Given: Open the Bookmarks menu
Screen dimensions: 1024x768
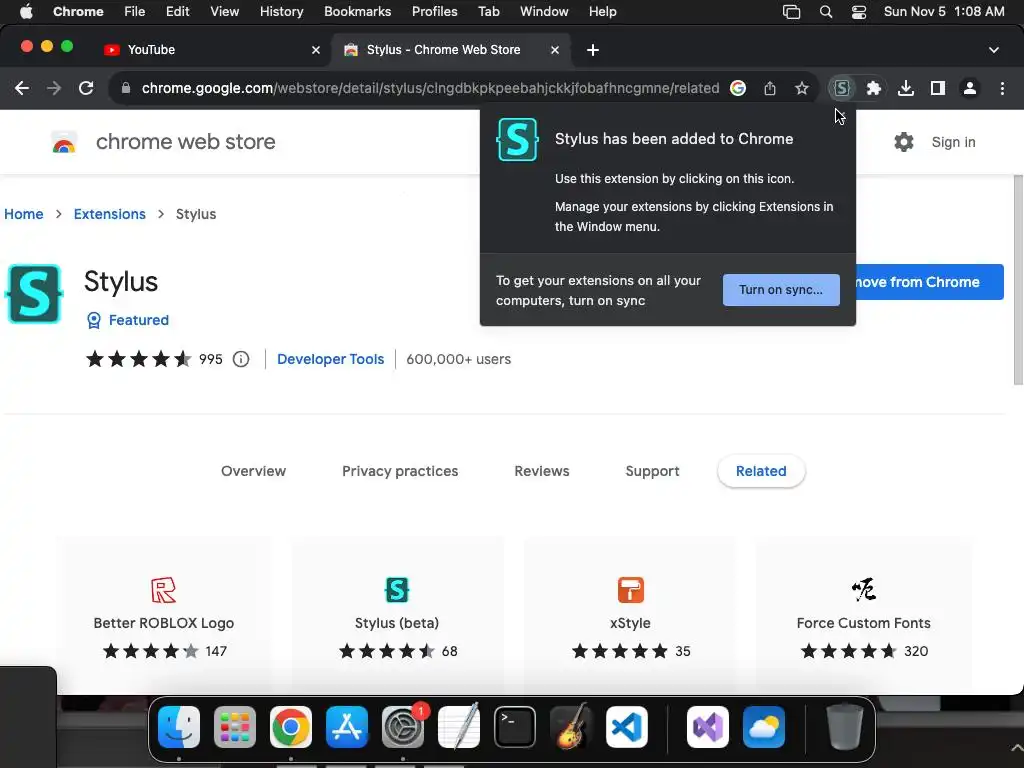Looking at the screenshot, I should 357,12.
